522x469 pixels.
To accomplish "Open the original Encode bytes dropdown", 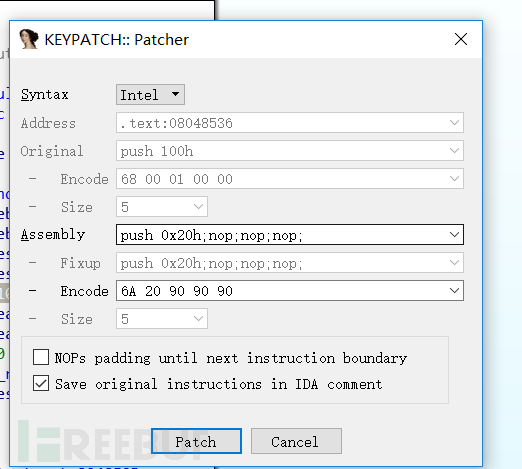I will [x=454, y=179].
